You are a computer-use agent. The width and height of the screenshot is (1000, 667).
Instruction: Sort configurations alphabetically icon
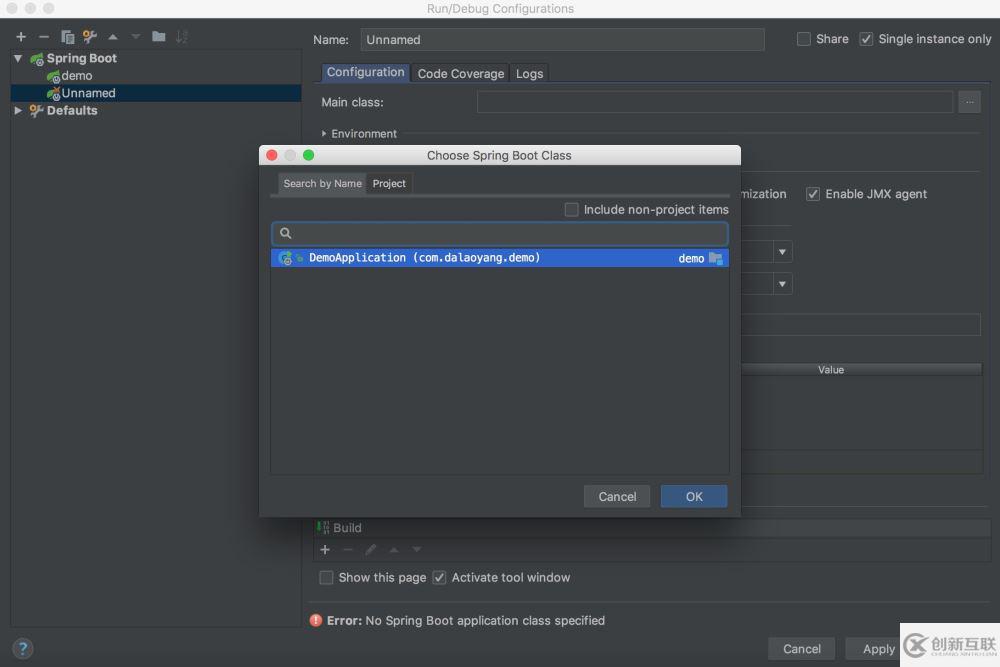(182, 36)
